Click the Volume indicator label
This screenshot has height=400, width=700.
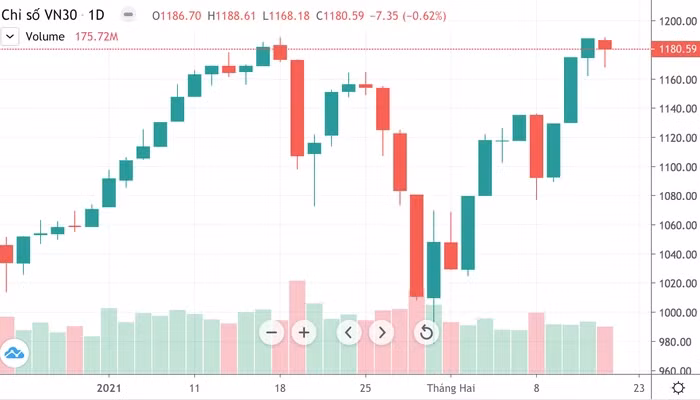(45, 37)
